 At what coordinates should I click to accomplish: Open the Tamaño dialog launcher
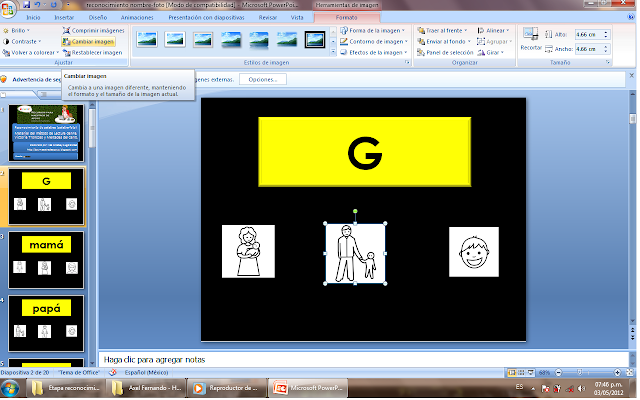pyautogui.click(x=608, y=62)
